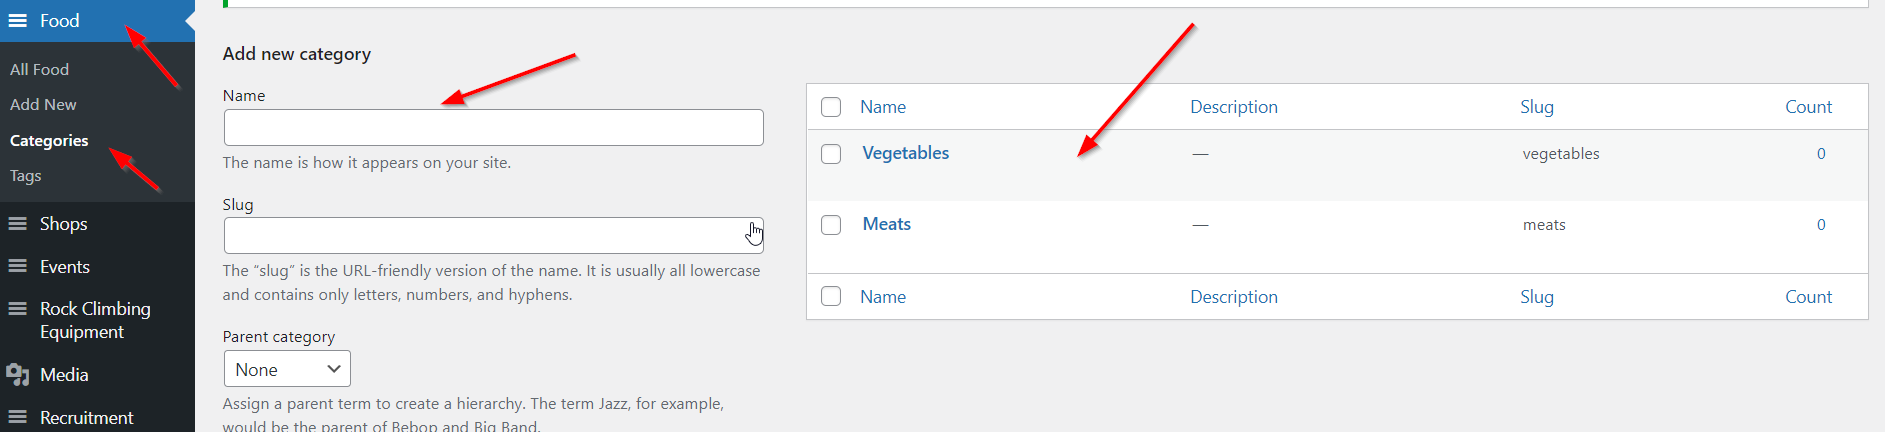1885x432 pixels.
Task: Check the select-all box in table footer
Action: click(x=831, y=297)
